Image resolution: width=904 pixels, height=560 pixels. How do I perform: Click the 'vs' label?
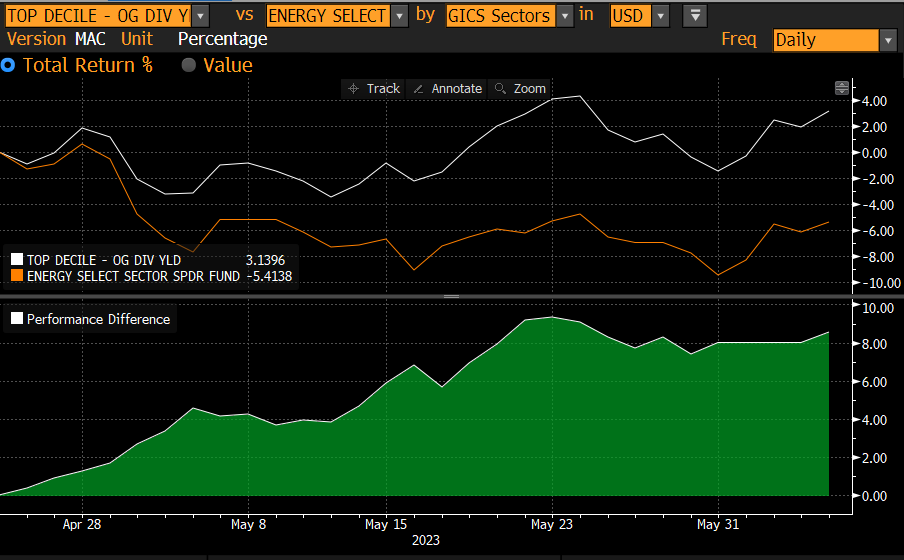(x=244, y=15)
